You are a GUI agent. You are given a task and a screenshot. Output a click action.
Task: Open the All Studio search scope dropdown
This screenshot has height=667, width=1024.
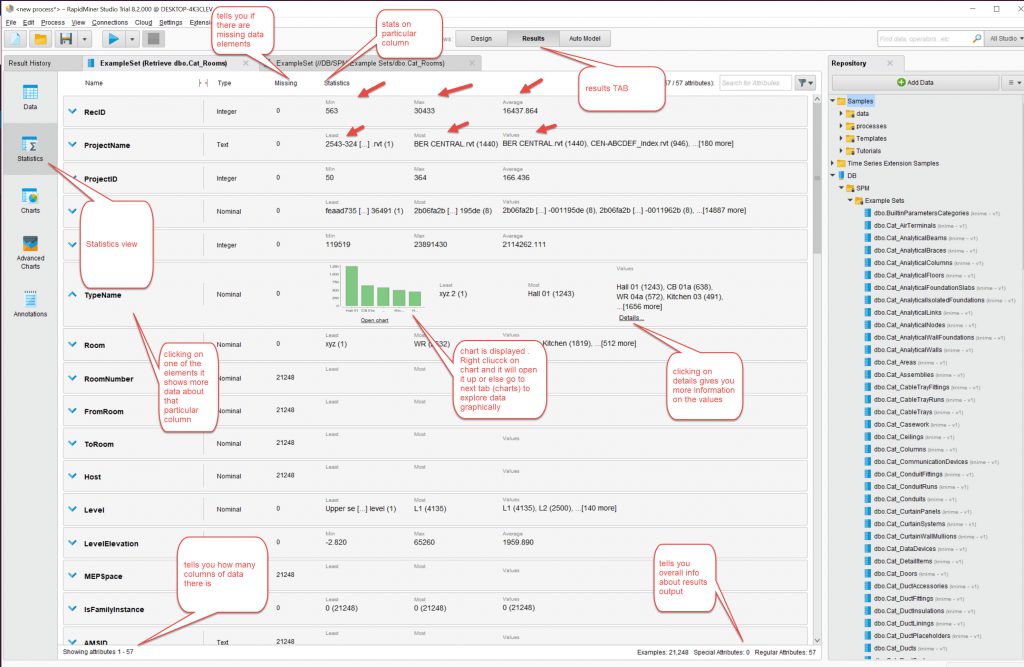click(1003, 38)
